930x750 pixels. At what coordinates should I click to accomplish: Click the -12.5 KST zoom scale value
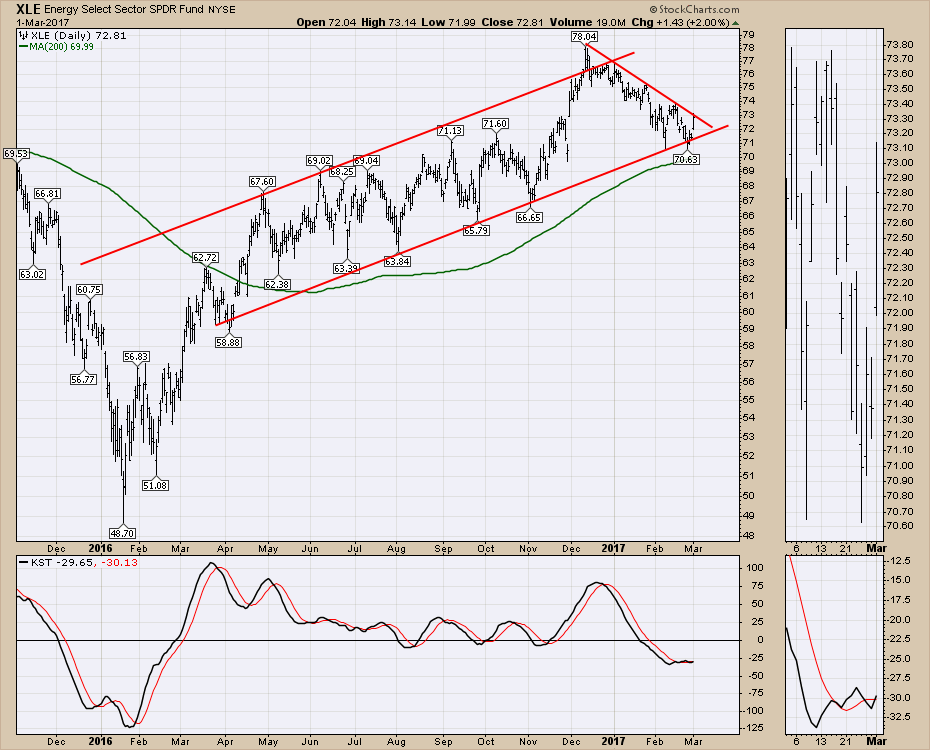898,561
